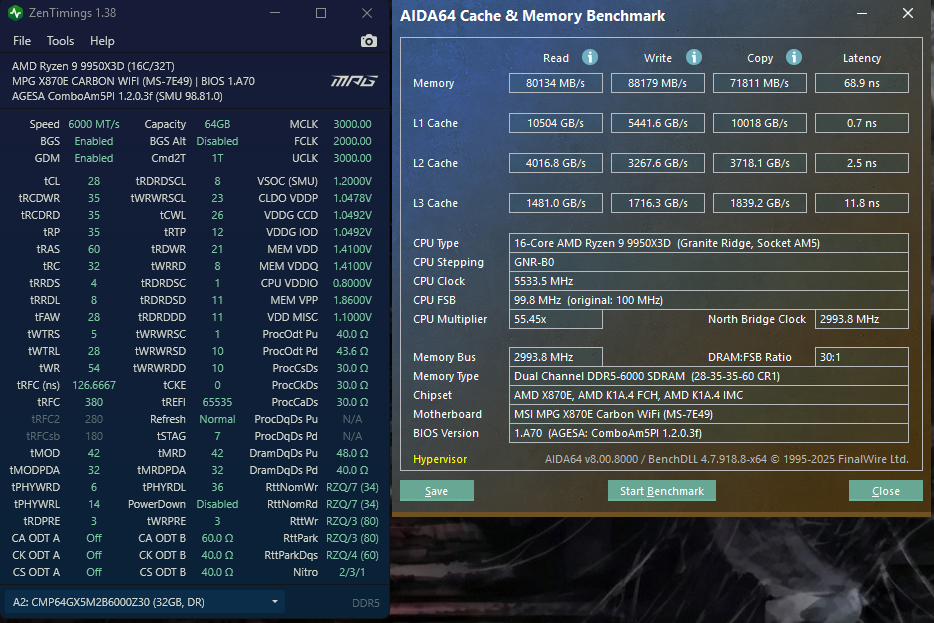The height and width of the screenshot is (623, 934).
Task: Click Start Benchmark button
Action: [x=662, y=491]
